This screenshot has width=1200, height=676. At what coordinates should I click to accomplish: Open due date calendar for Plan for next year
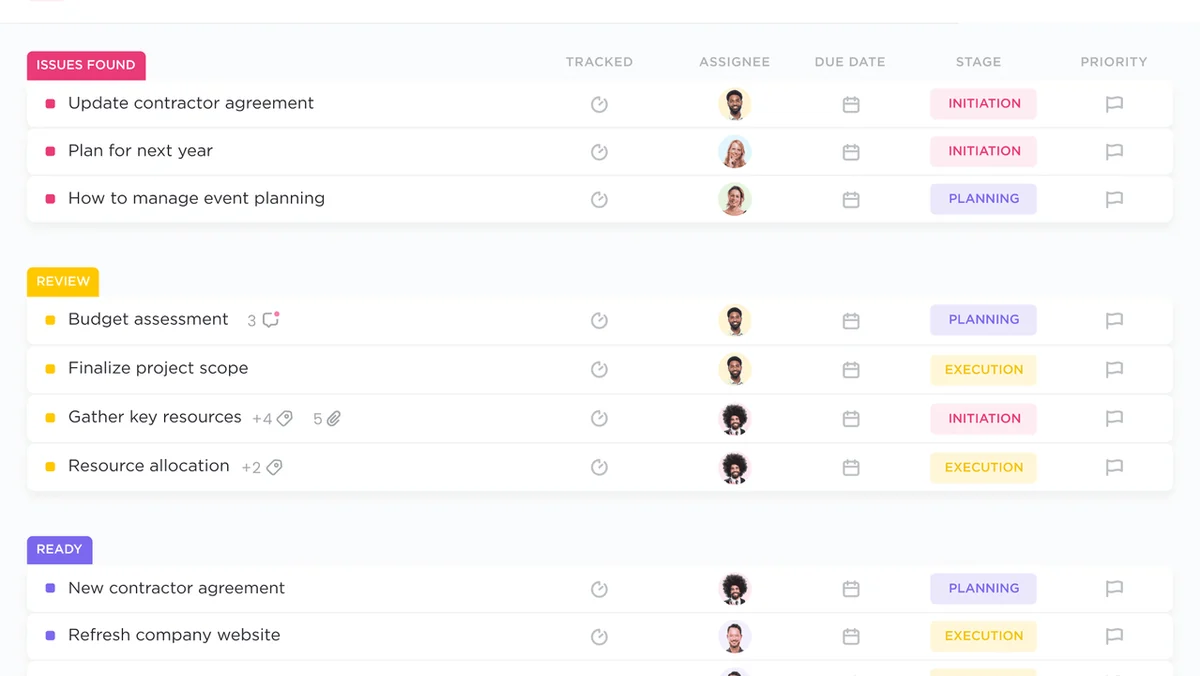tap(851, 152)
